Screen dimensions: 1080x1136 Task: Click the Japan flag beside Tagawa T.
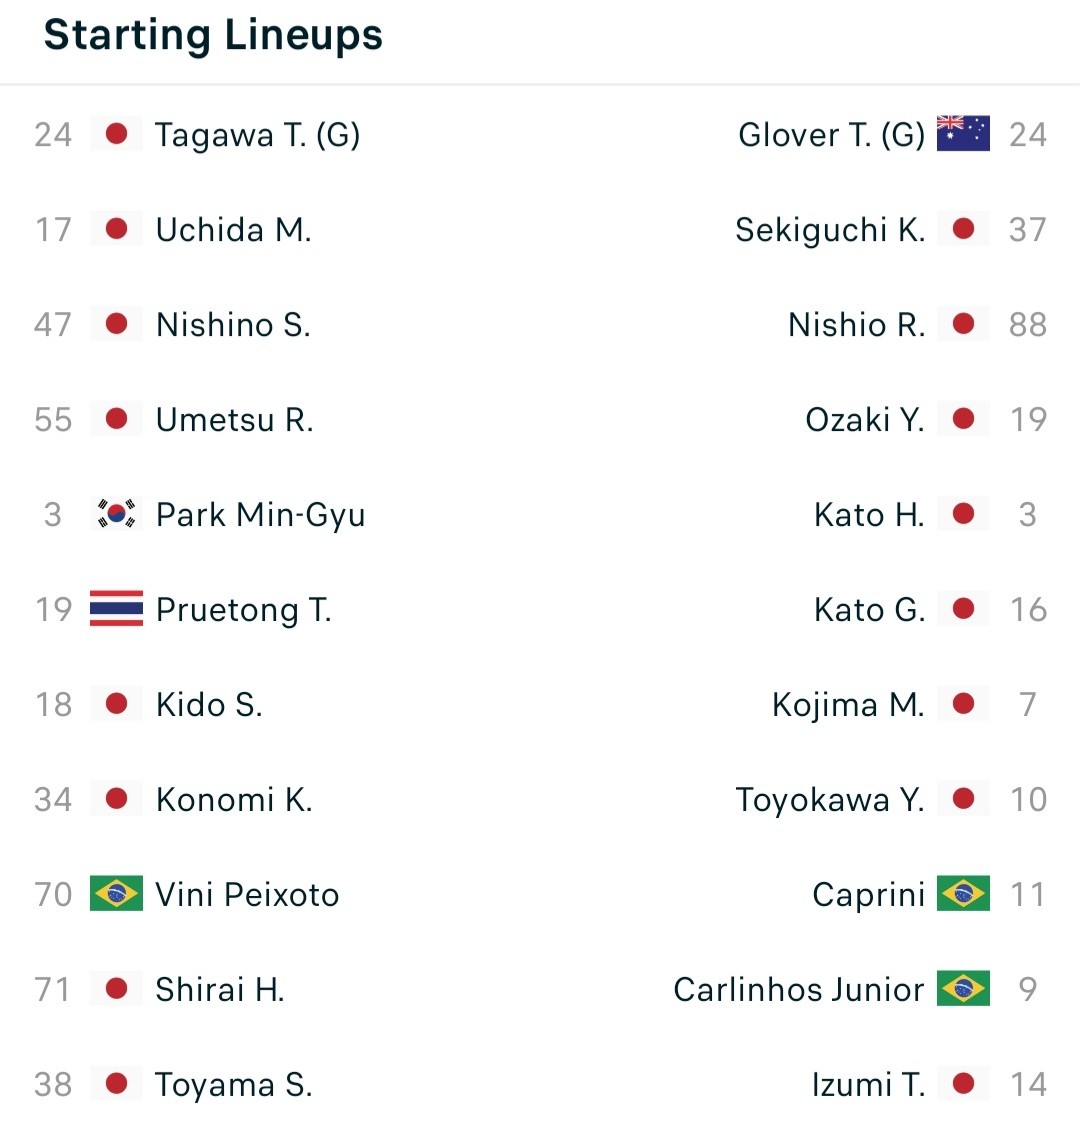click(117, 134)
